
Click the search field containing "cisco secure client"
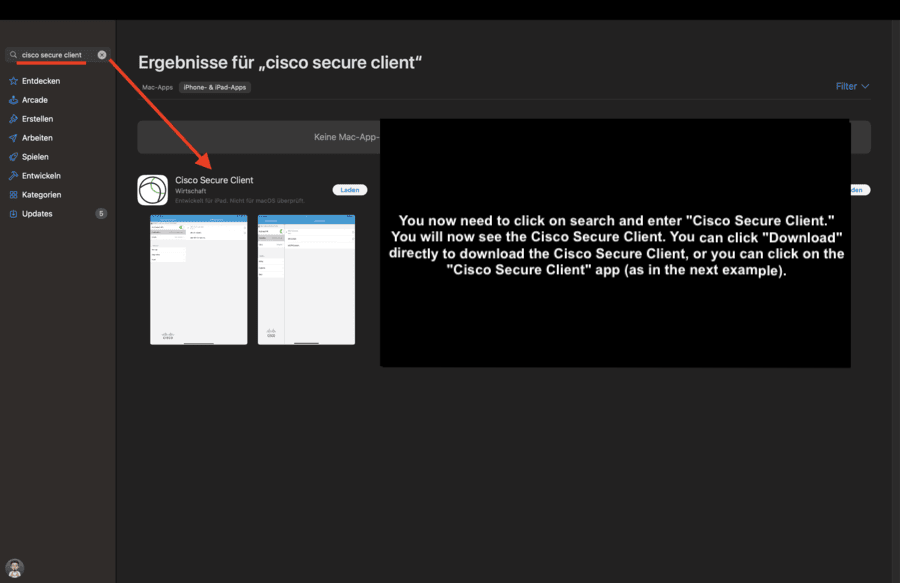(x=56, y=55)
